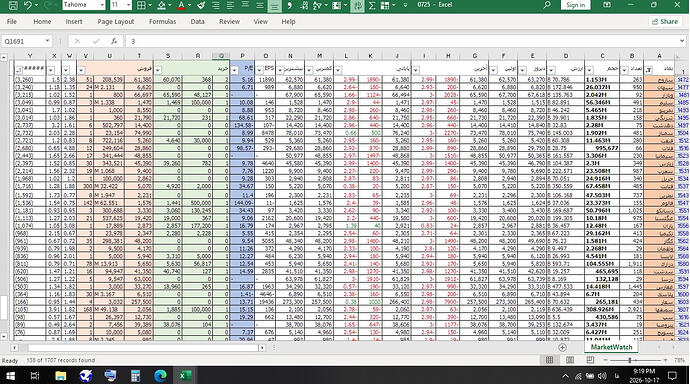The height and width of the screenshot is (384, 690).
Task: Open the Review ribbon tab
Action: (229, 22)
